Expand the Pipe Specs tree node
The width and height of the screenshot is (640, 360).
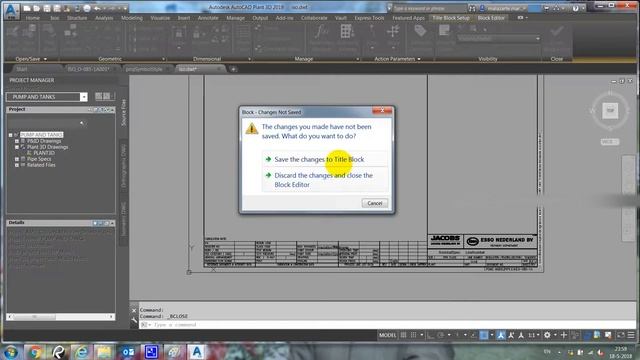tap(17, 159)
